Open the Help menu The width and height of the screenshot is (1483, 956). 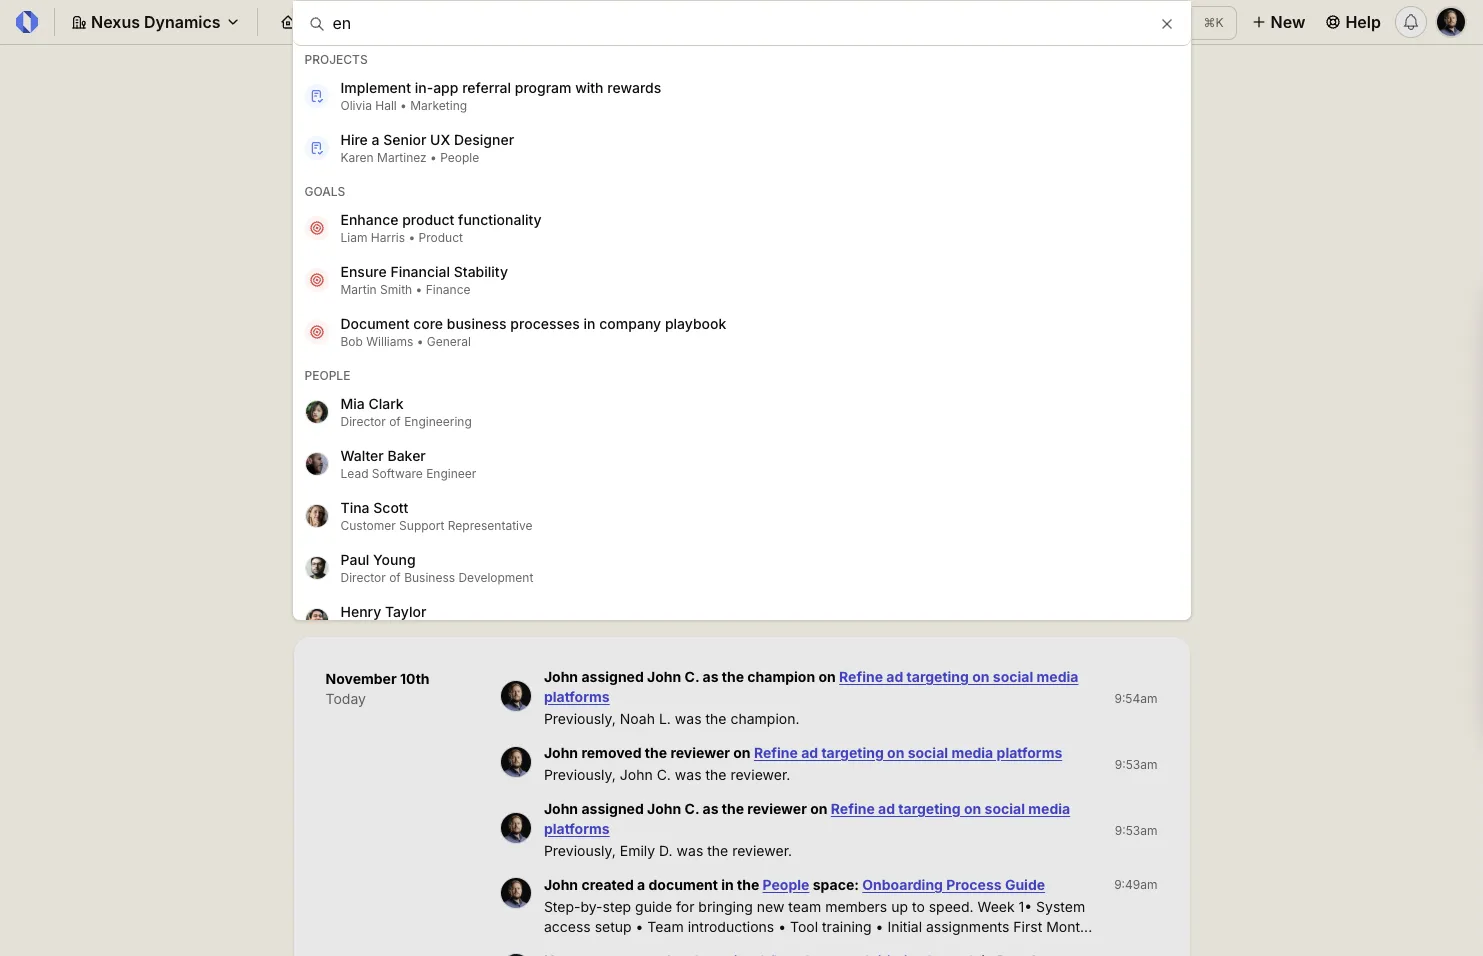pos(1352,22)
